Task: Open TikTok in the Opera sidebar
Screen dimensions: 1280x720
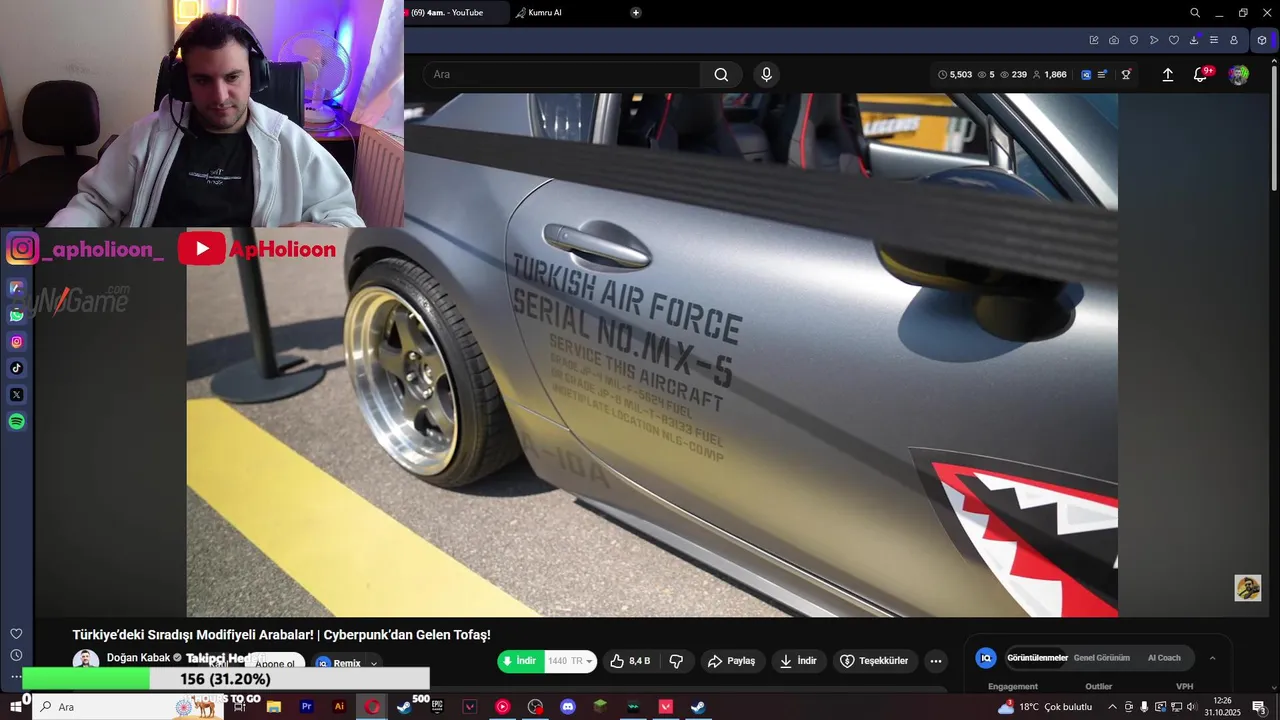Action: point(17,368)
